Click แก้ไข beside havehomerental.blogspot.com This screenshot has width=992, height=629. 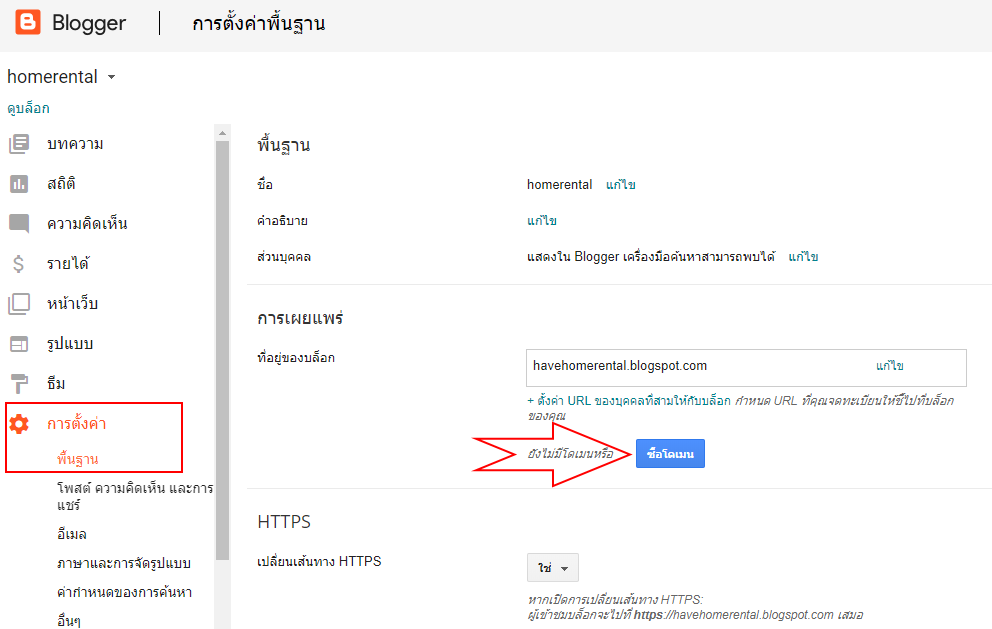890,366
